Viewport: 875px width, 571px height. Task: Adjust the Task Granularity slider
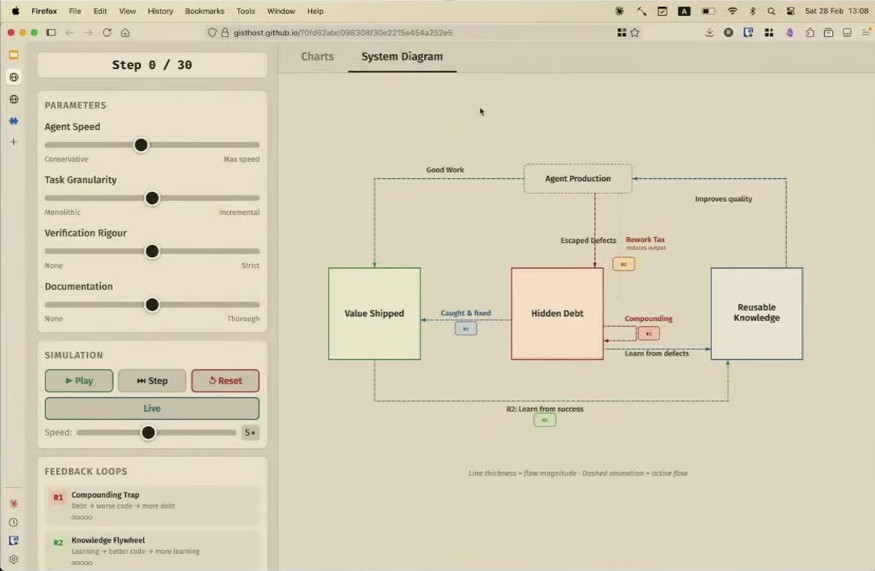tap(152, 198)
